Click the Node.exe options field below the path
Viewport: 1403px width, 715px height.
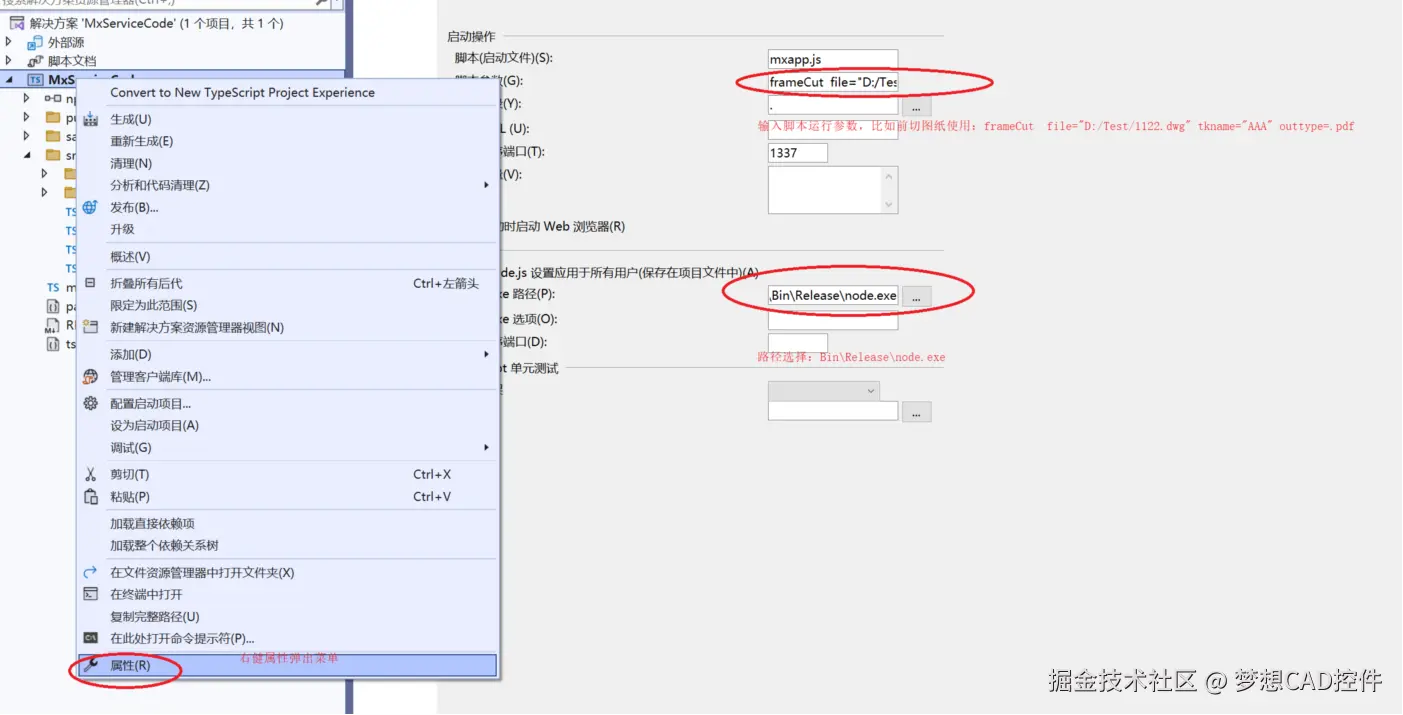pyautogui.click(x=833, y=320)
